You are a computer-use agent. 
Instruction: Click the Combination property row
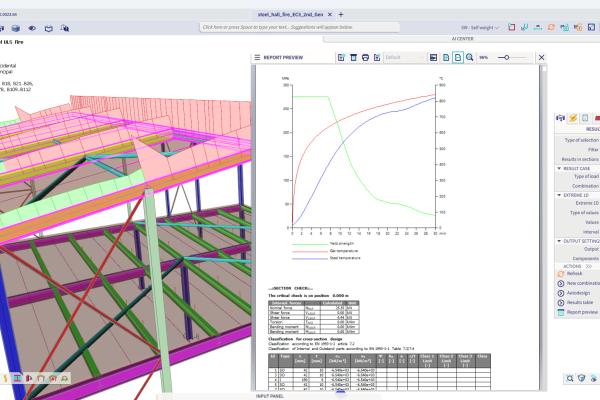[577, 186]
